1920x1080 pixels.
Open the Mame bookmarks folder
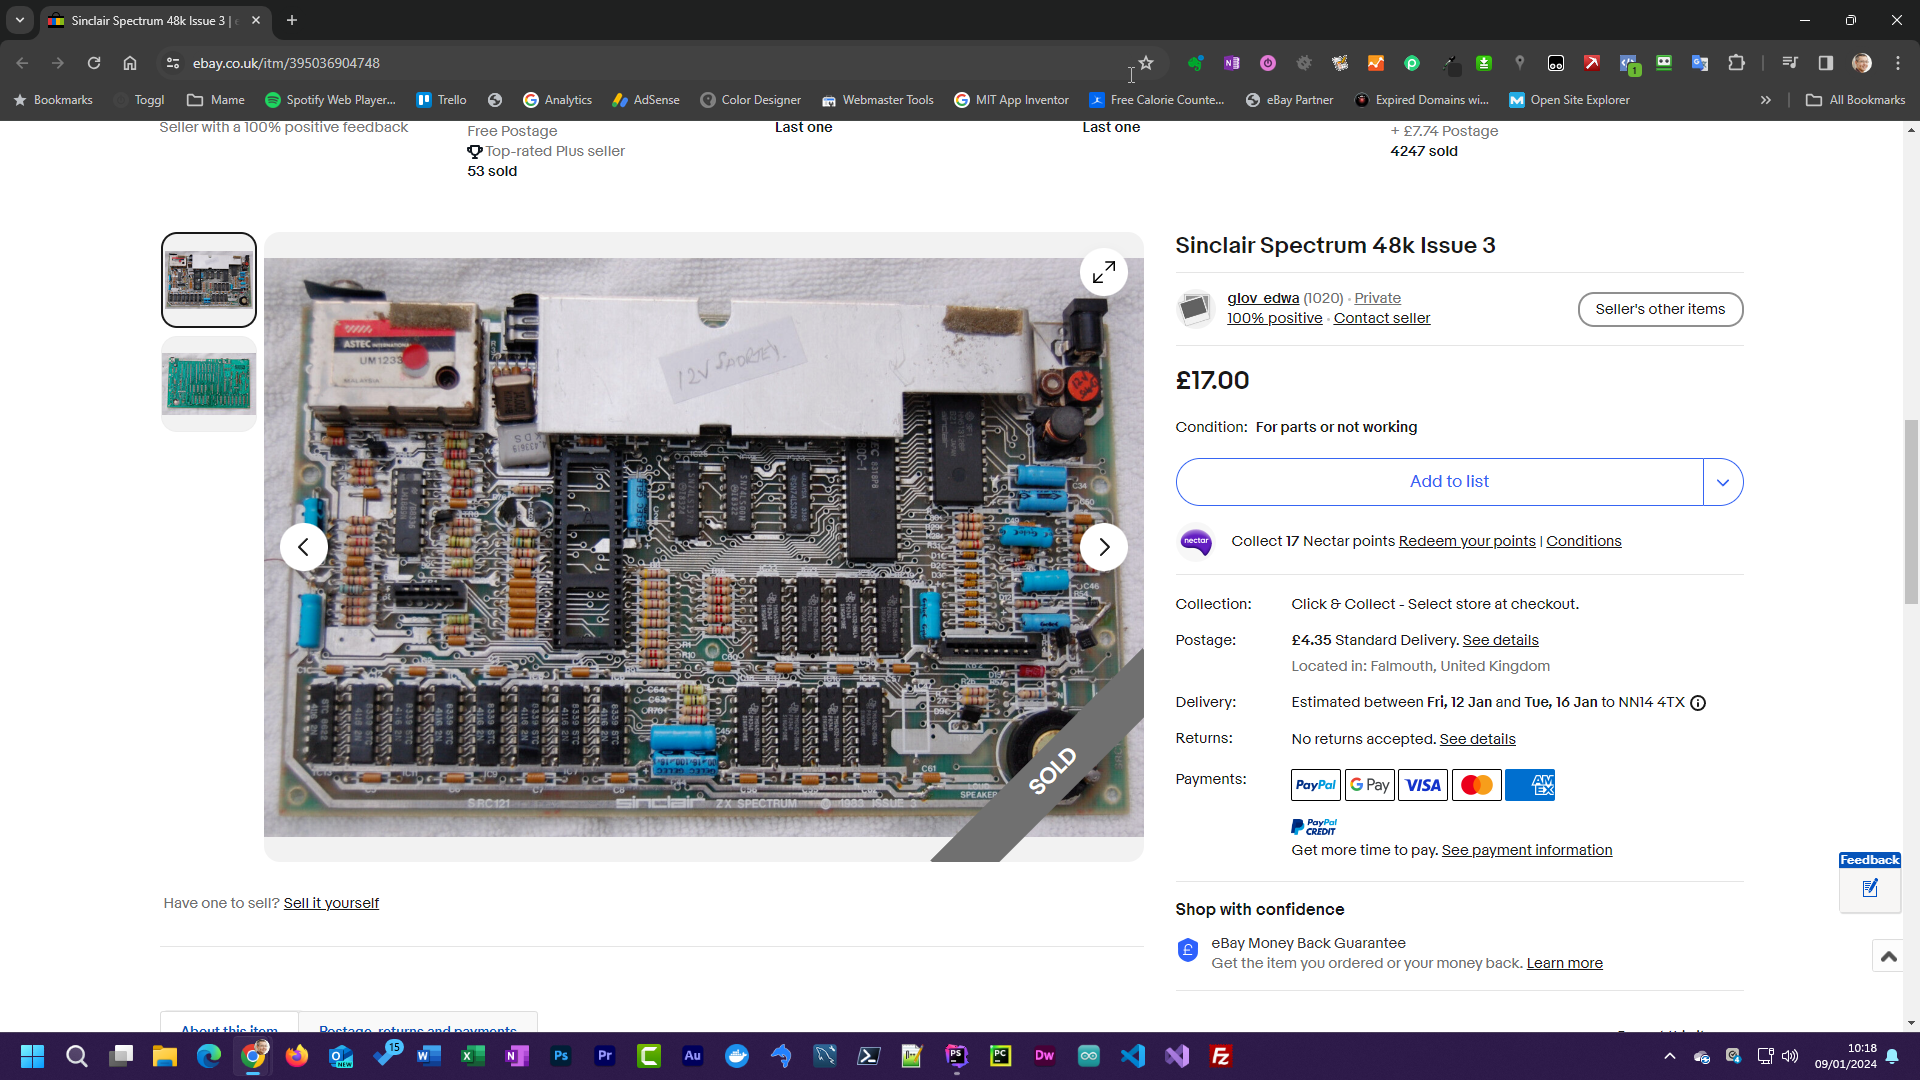tap(216, 100)
